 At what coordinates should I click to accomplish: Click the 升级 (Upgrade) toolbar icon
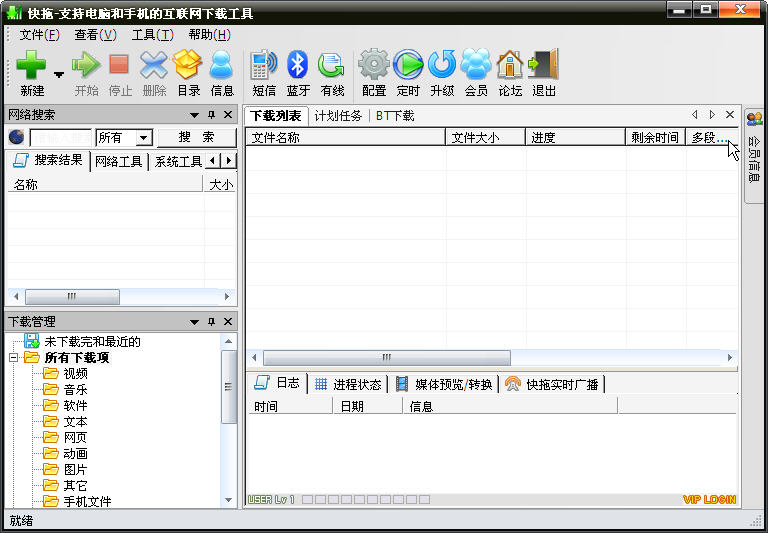442,66
